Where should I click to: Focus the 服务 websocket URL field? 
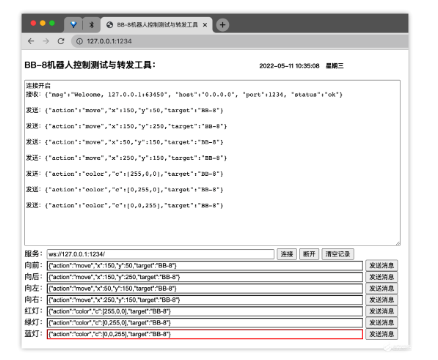[161, 254]
